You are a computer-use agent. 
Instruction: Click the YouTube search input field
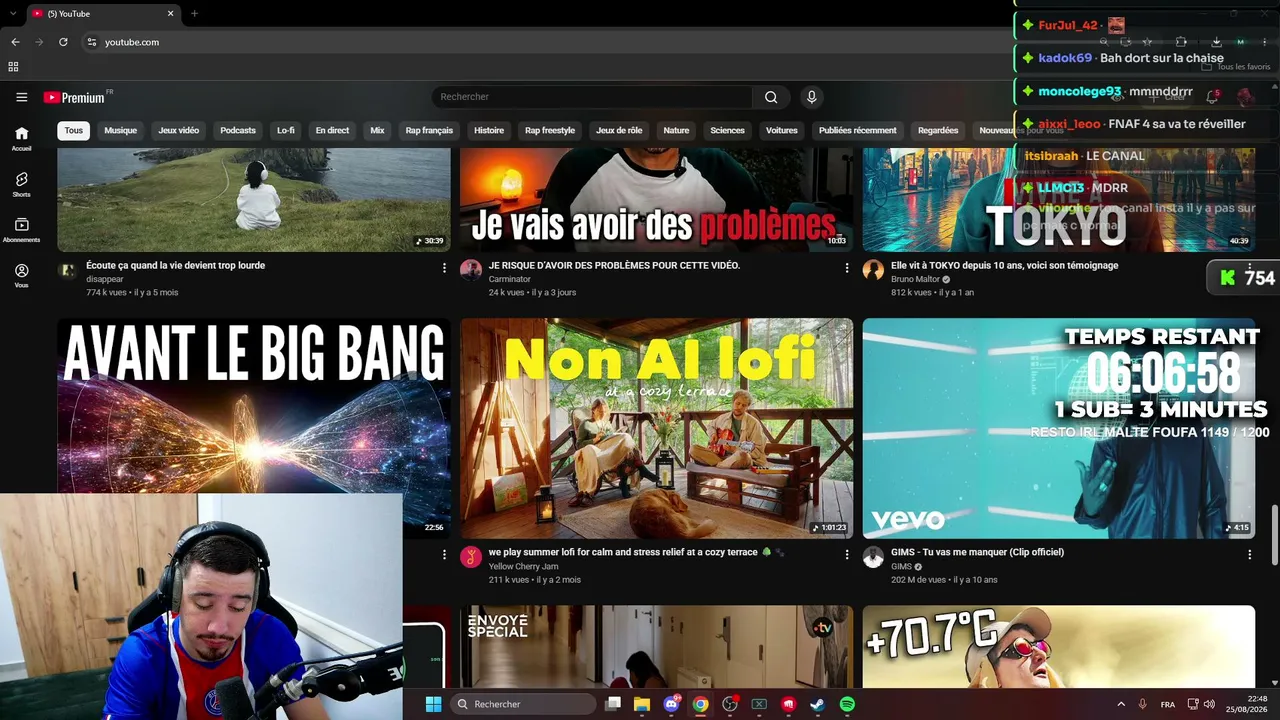(x=592, y=97)
